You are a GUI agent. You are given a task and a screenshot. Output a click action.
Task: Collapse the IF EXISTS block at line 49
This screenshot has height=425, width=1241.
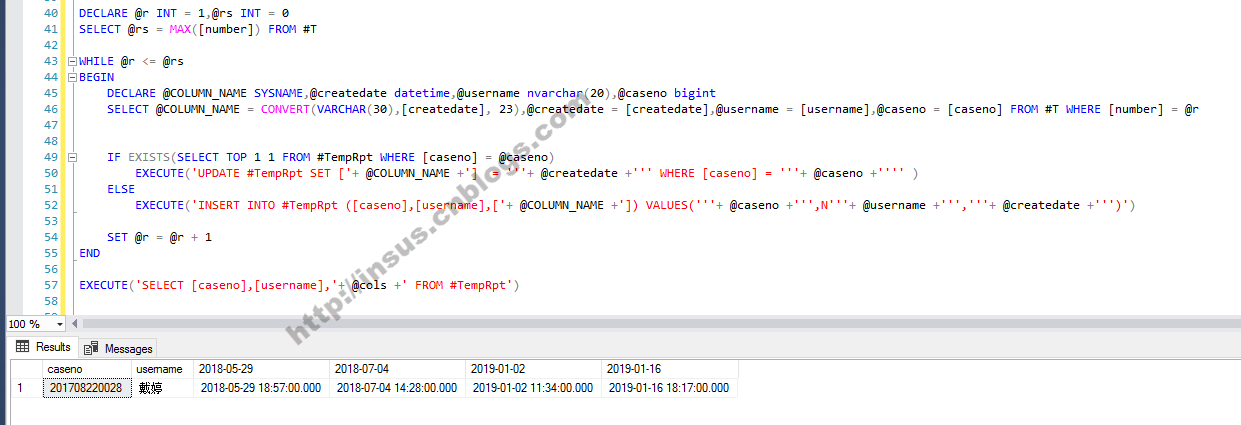pos(71,157)
